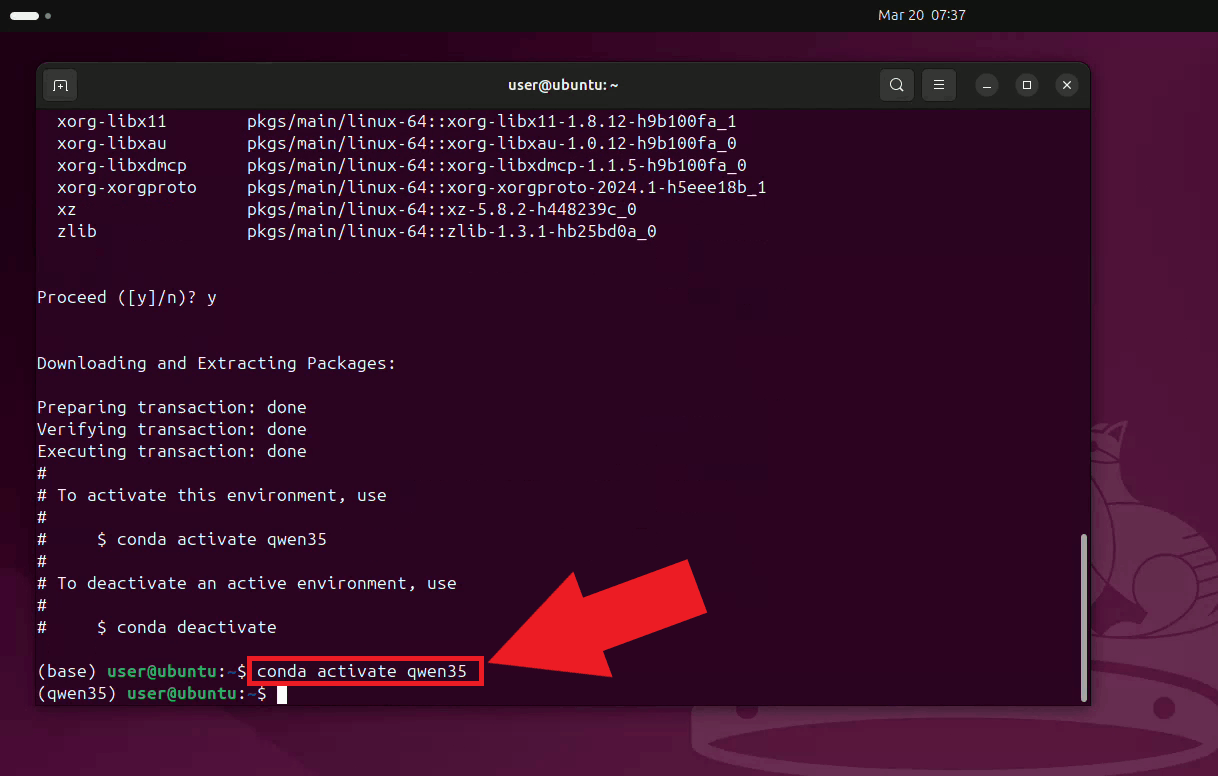Click the zlib package name

tap(77, 231)
